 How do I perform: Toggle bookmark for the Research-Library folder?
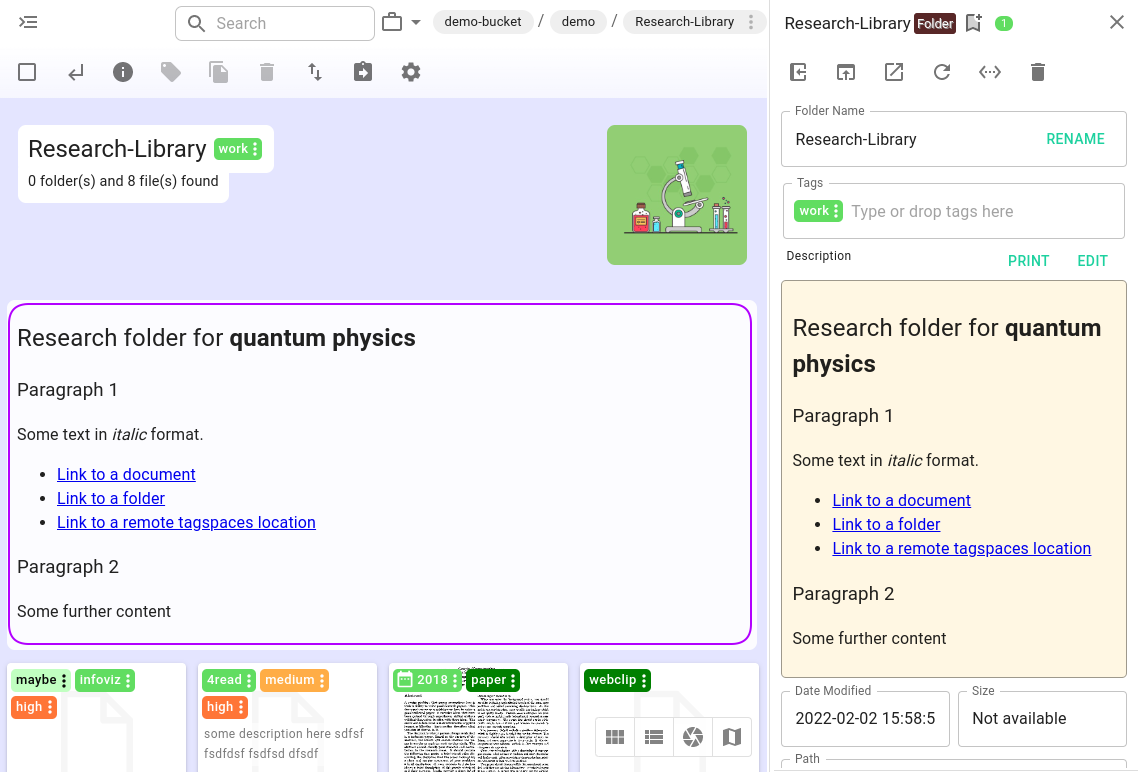(x=974, y=23)
